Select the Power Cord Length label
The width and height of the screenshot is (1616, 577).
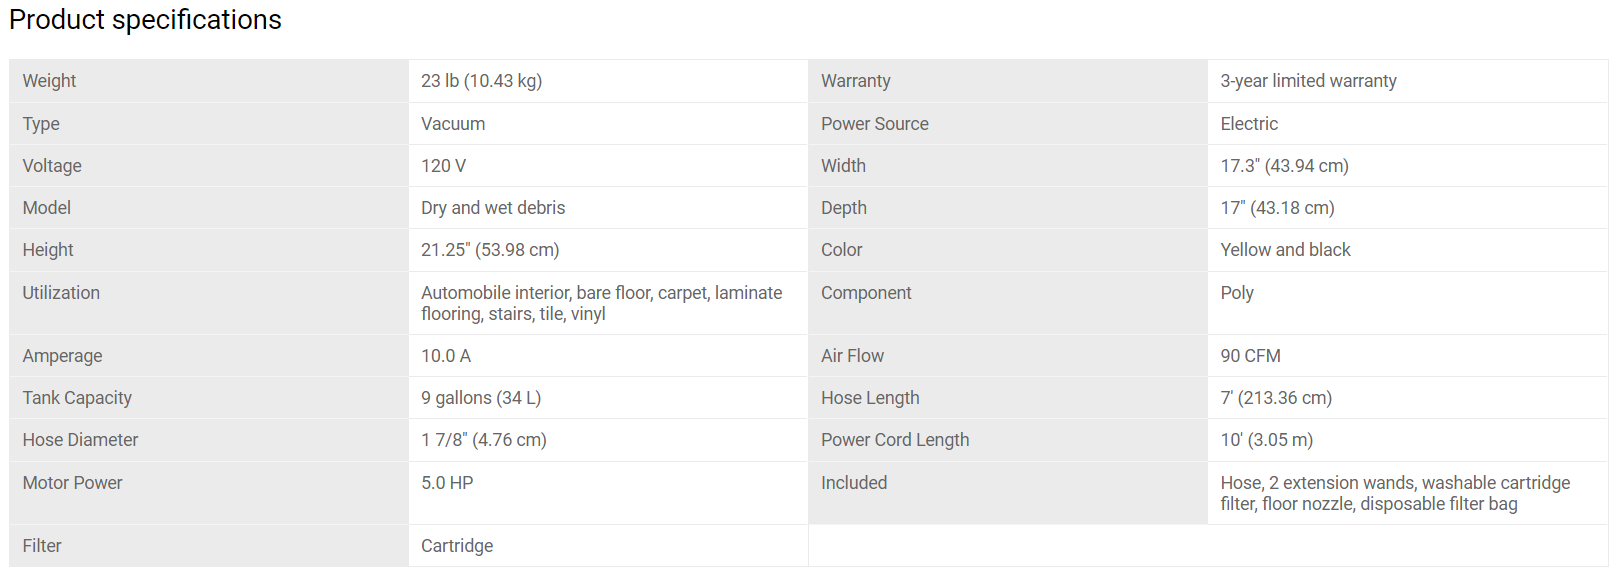895,440
